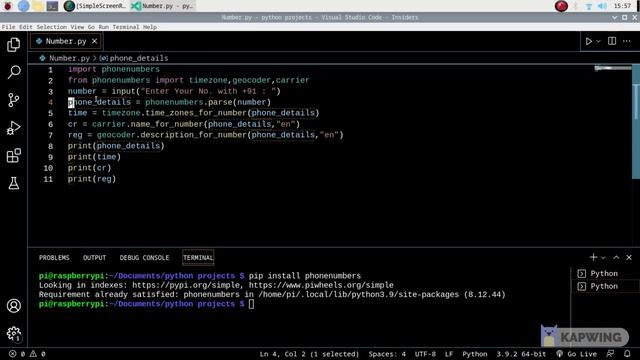Open the Help menu
640x360 pixels.
click(150, 27)
